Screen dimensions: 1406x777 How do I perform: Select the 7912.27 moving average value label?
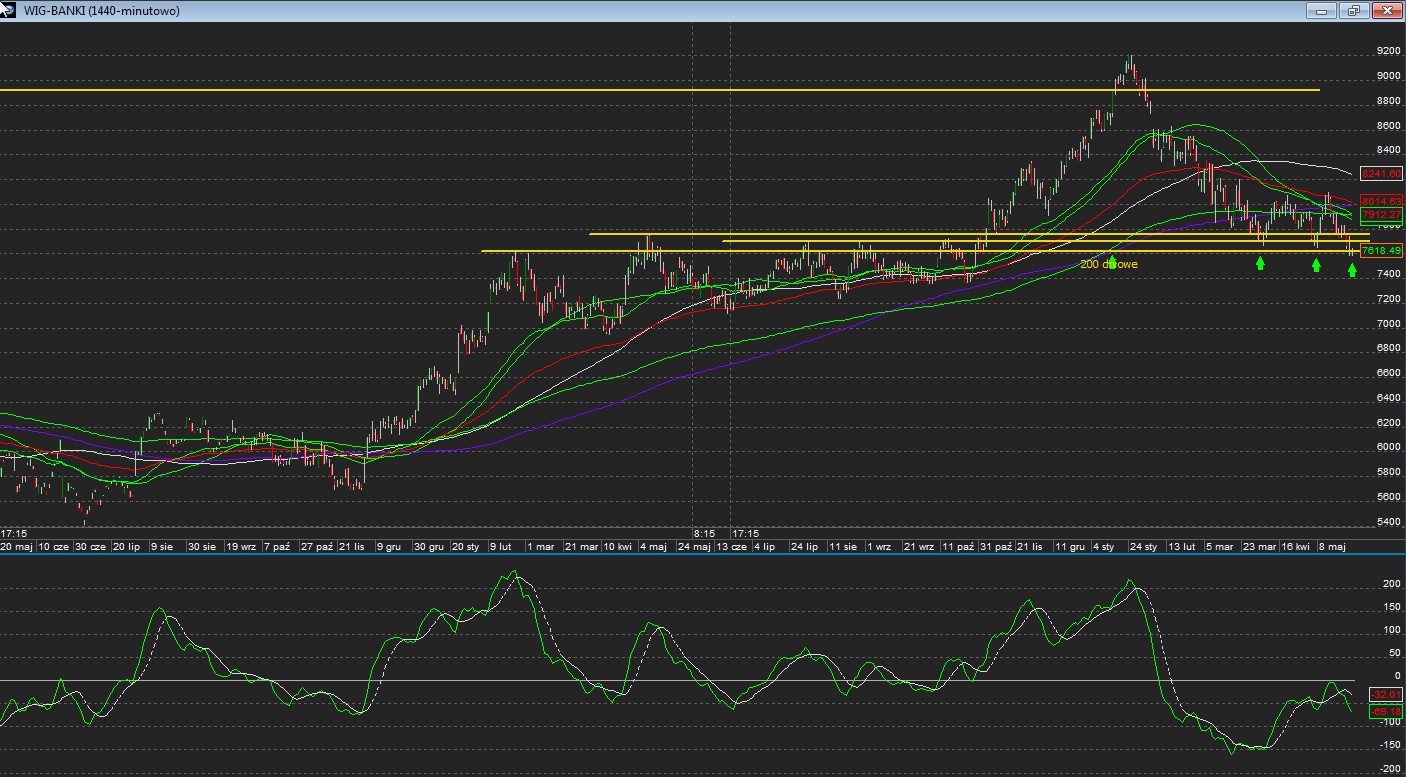[x=1381, y=214]
